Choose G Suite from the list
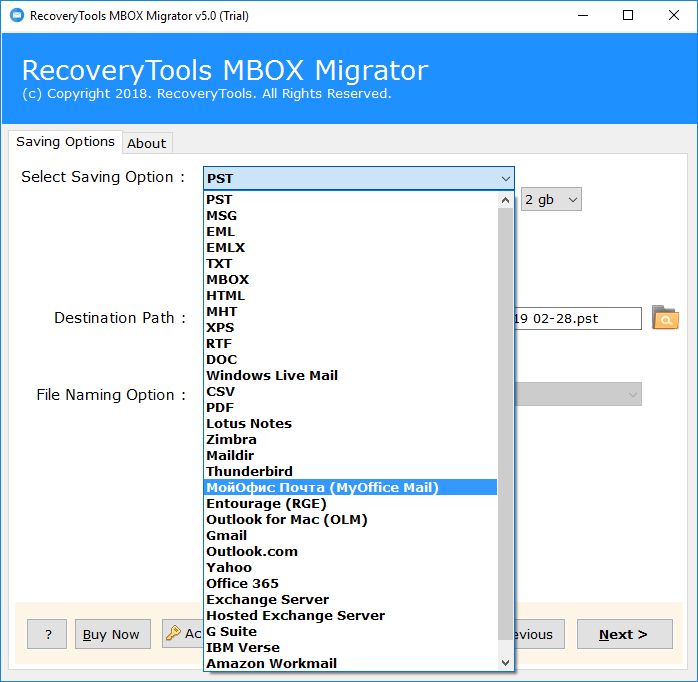 click(351, 632)
